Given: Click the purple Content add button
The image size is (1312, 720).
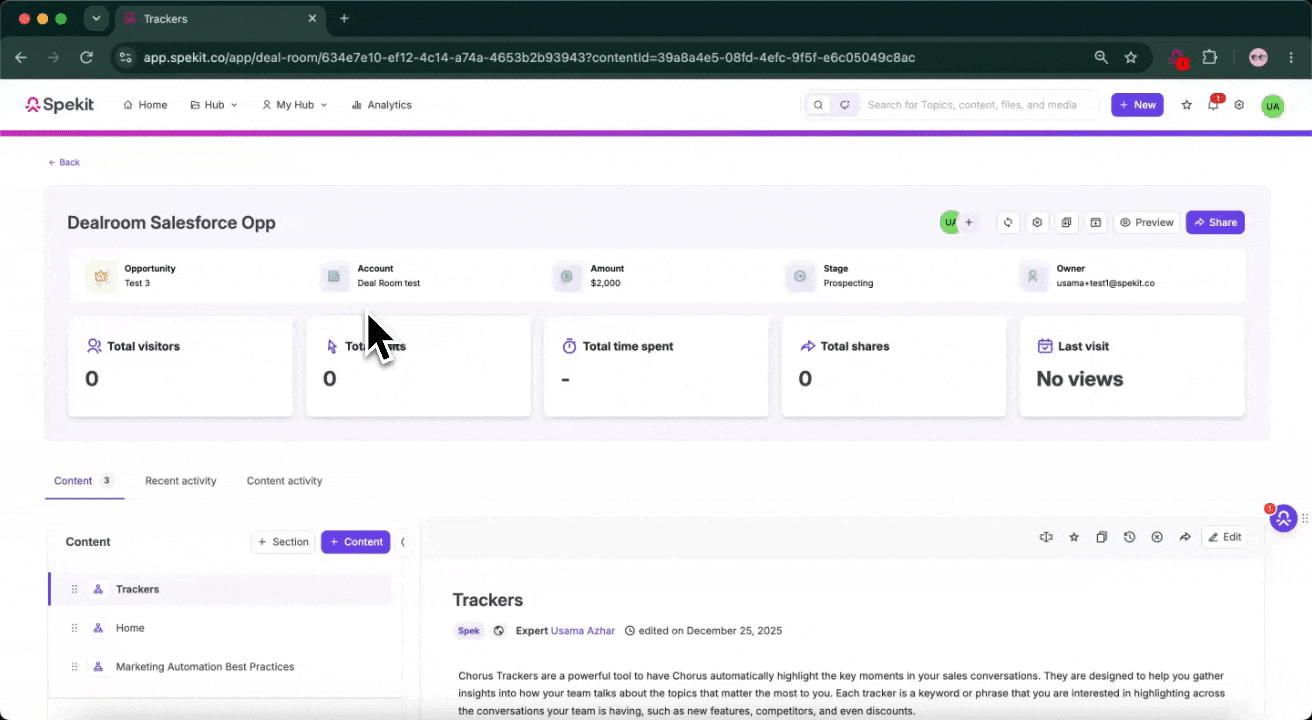Looking at the screenshot, I should [x=356, y=542].
